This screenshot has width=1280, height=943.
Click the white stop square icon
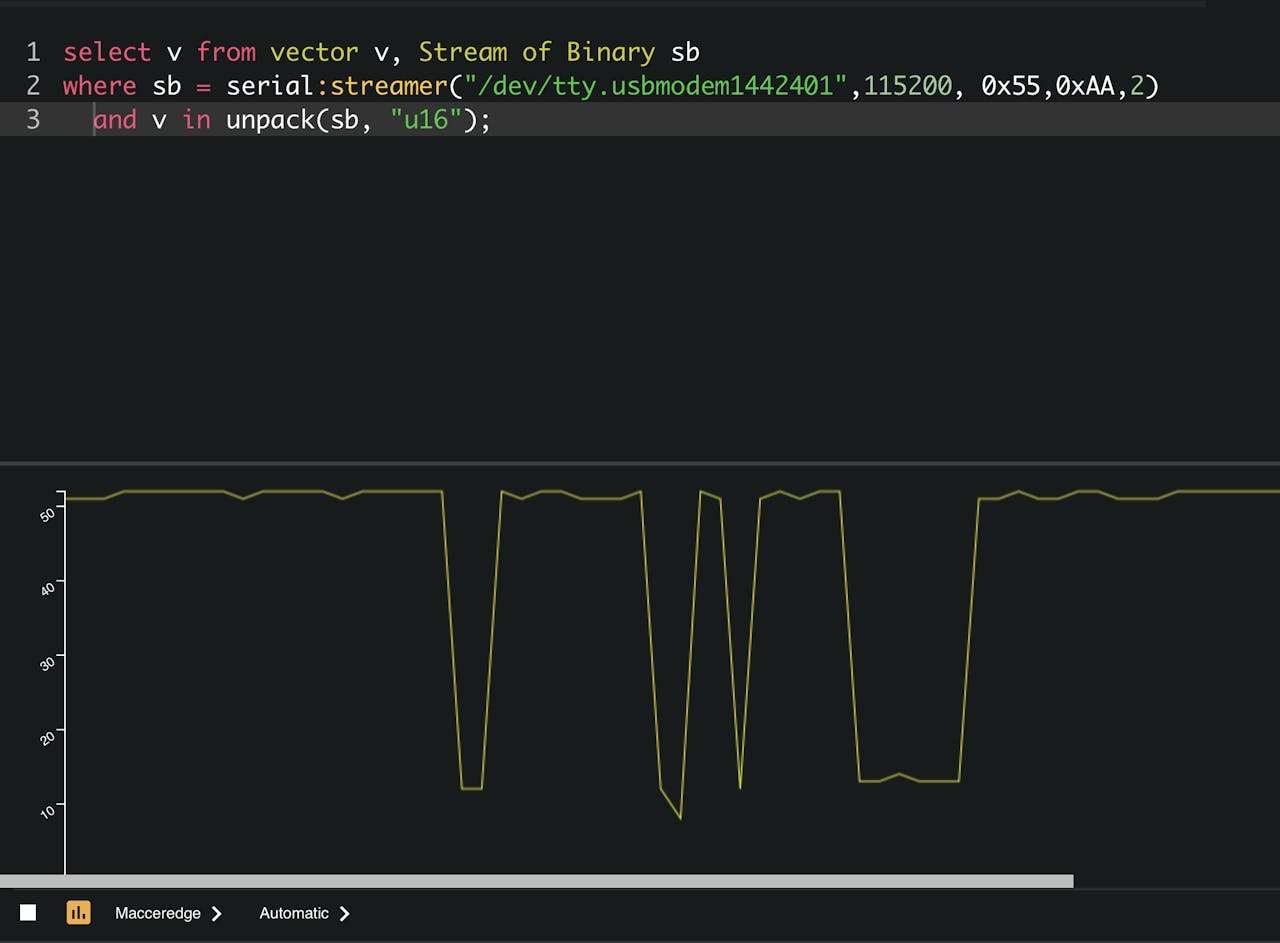29,912
